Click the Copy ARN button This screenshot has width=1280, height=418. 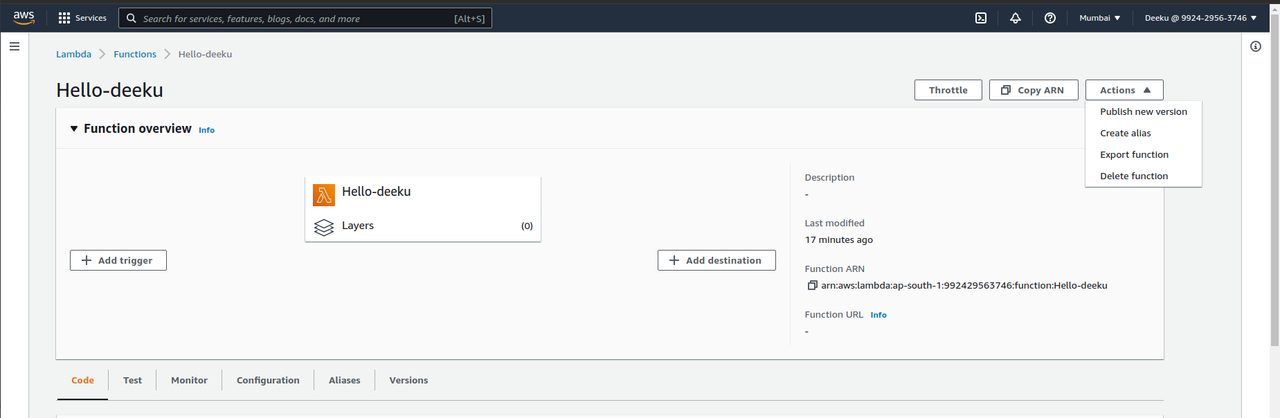(x=1033, y=90)
